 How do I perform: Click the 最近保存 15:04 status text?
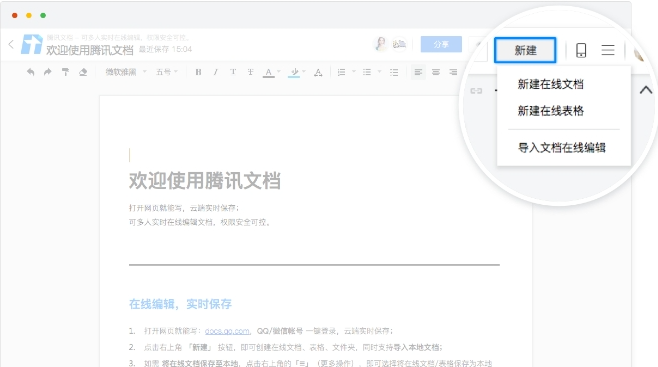pyautogui.click(x=165, y=49)
